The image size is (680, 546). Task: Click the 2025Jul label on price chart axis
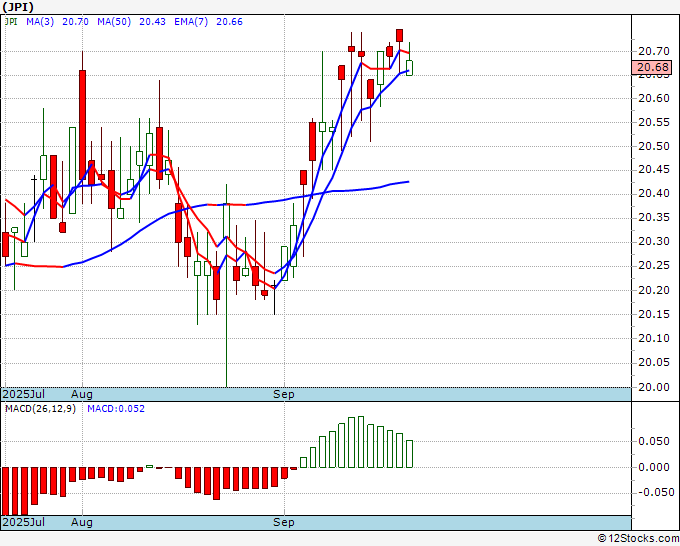coord(23,394)
